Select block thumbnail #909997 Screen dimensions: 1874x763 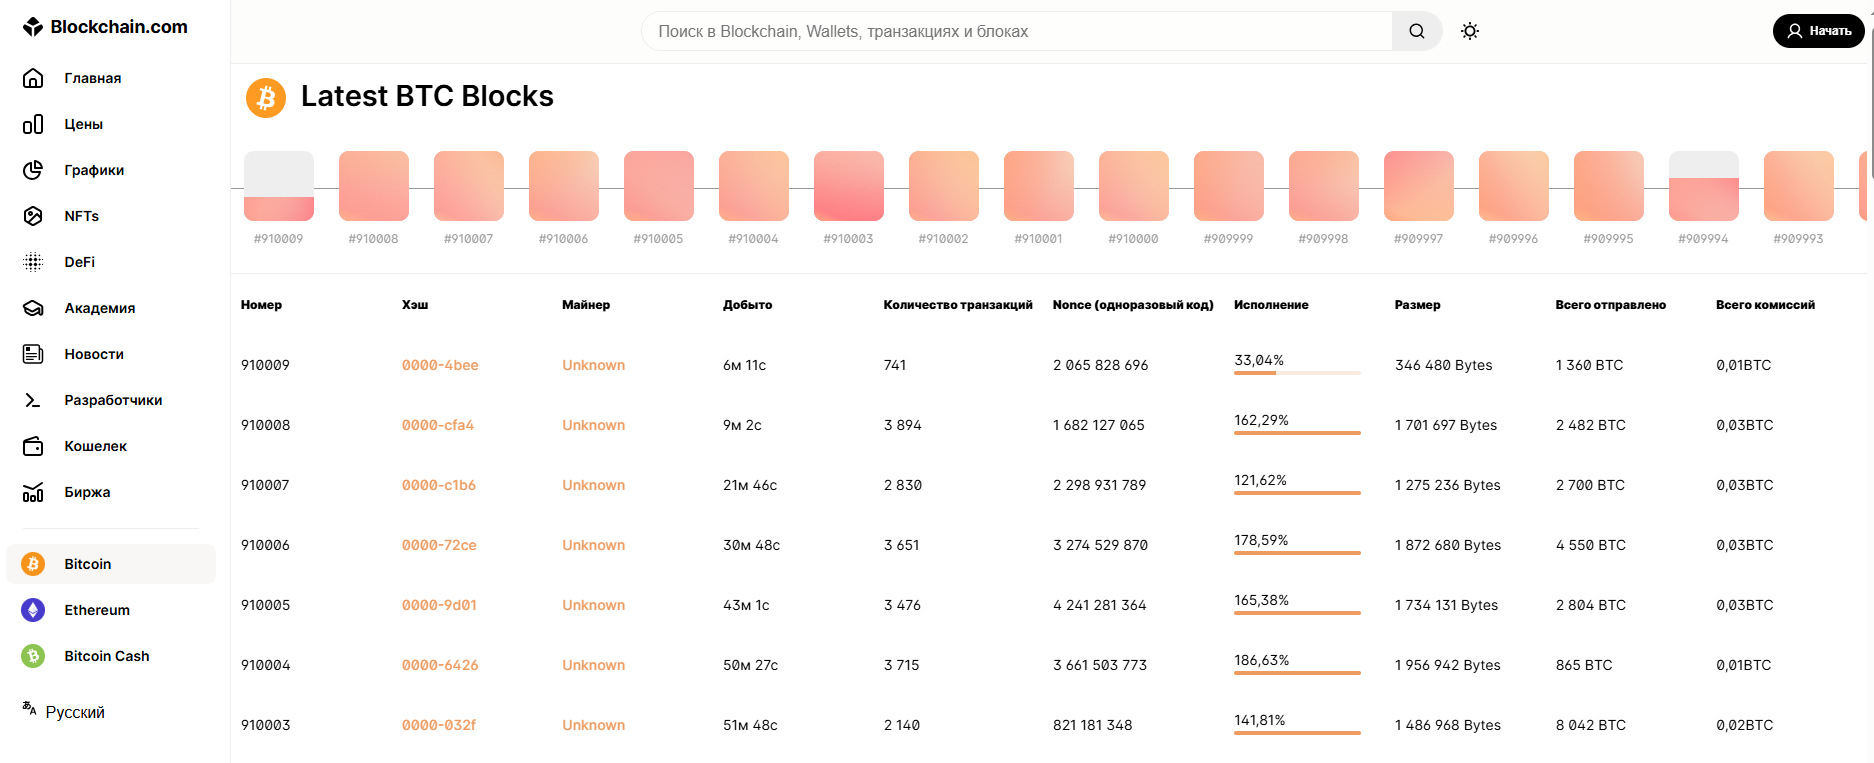point(1419,186)
